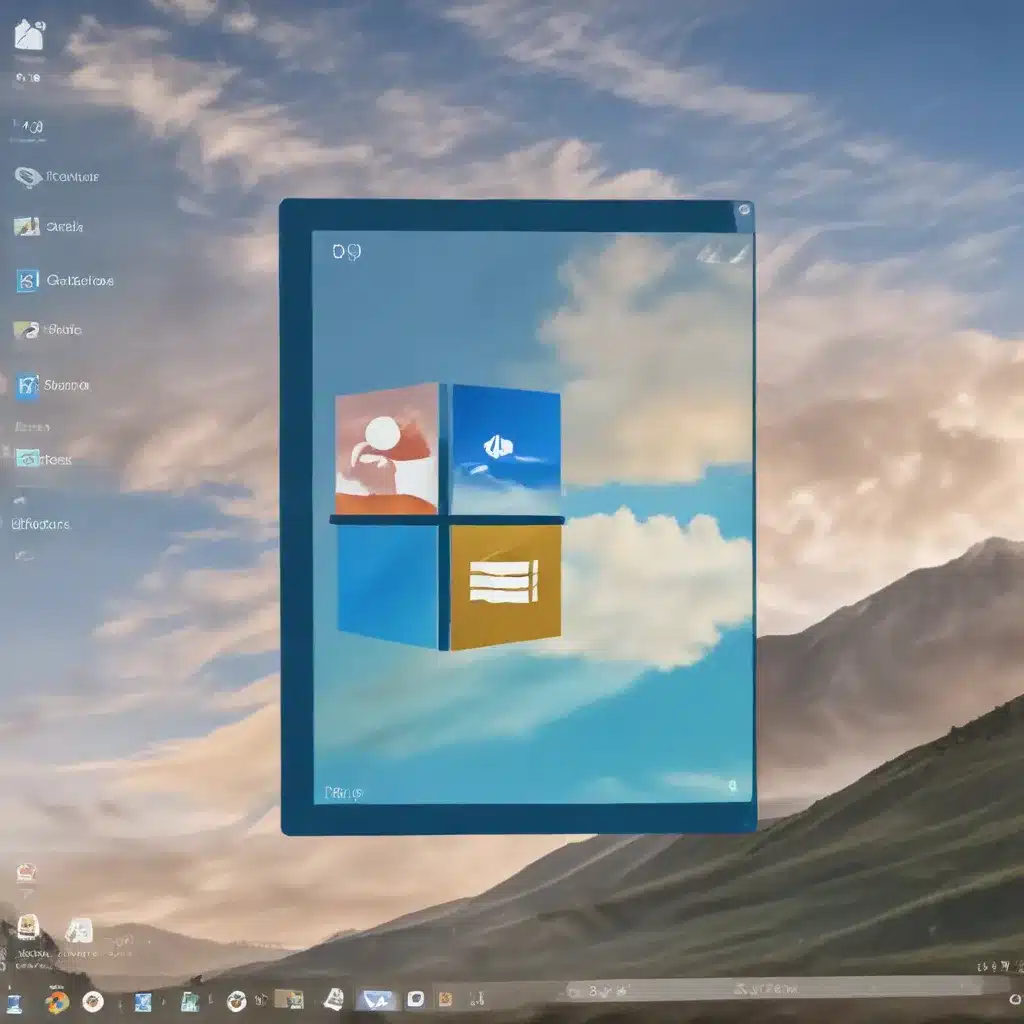Select the orange tile with the person figure
Image resolution: width=1024 pixels, height=1024 pixels.
386,449
